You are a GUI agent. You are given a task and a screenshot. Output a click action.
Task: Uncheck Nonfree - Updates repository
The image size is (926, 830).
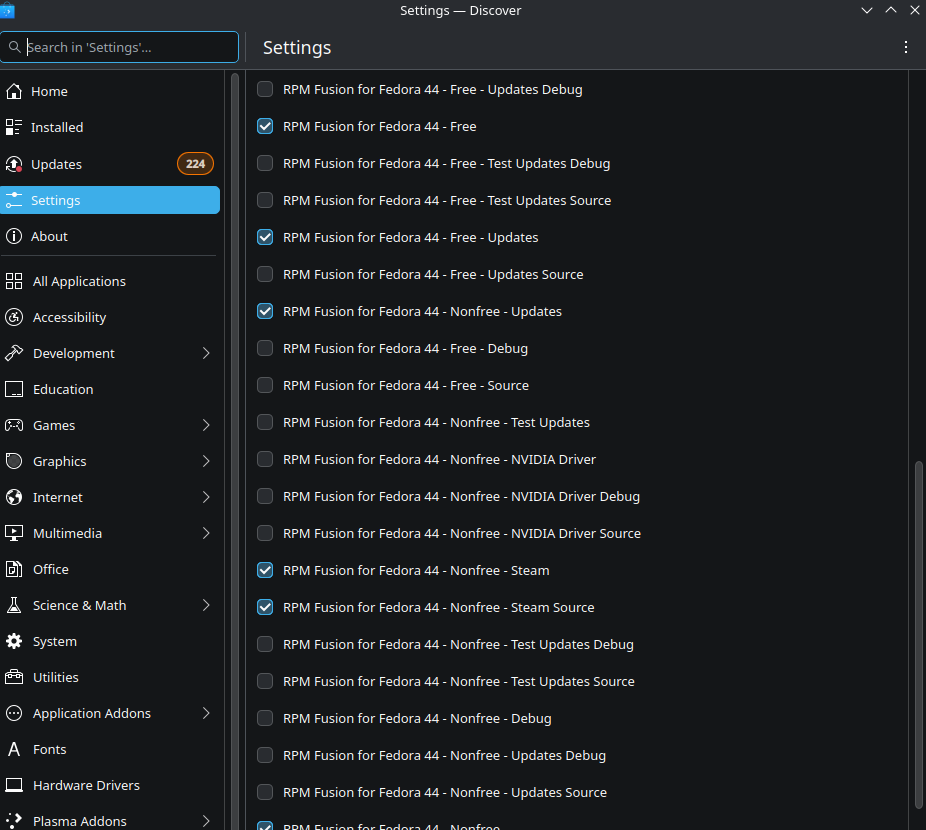[x=265, y=311]
